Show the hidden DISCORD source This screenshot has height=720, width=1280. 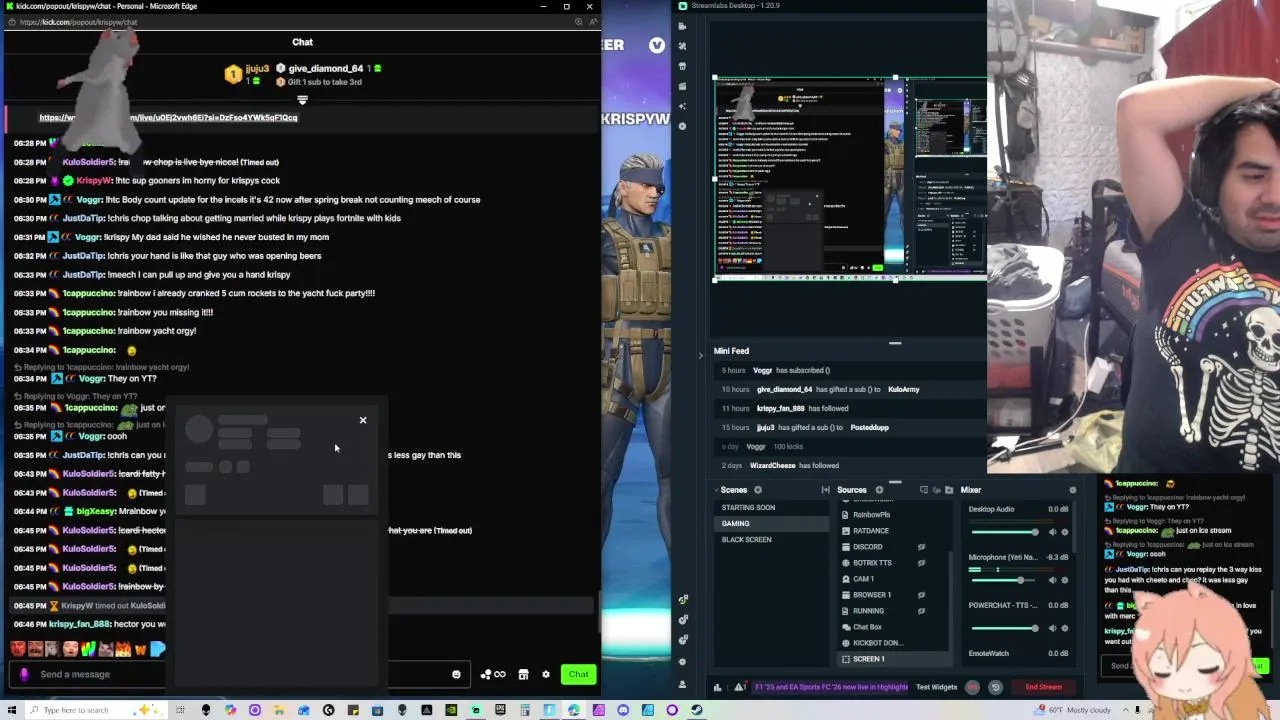click(x=921, y=547)
